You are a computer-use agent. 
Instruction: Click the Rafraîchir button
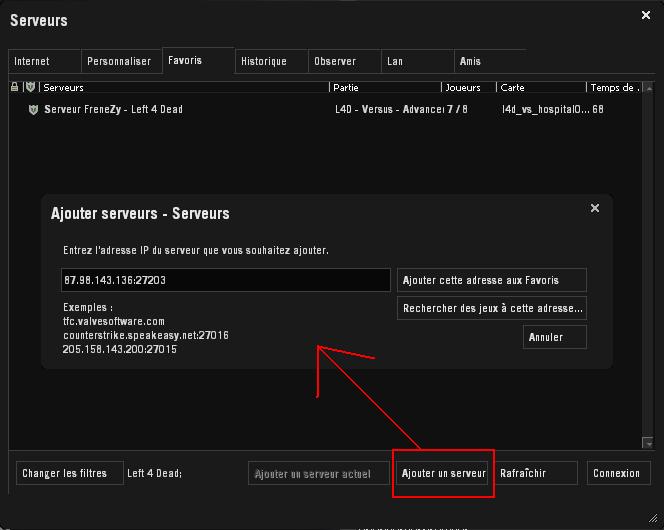pos(536,473)
